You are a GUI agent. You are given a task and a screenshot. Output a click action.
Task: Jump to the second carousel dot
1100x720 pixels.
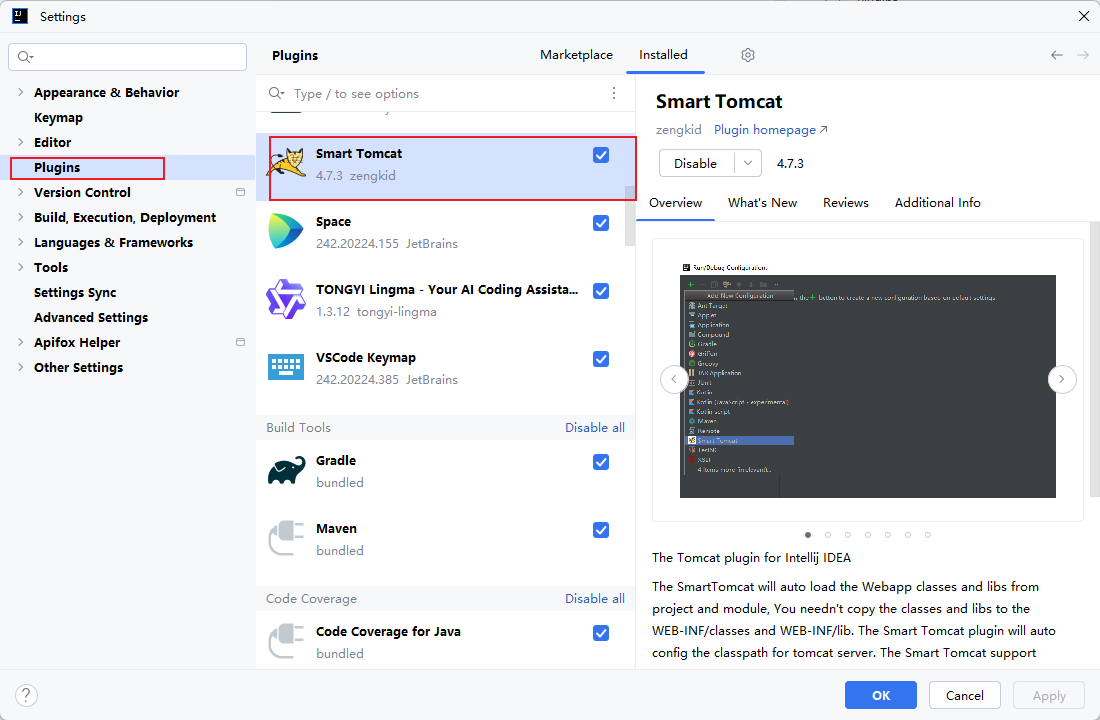tap(828, 535)
